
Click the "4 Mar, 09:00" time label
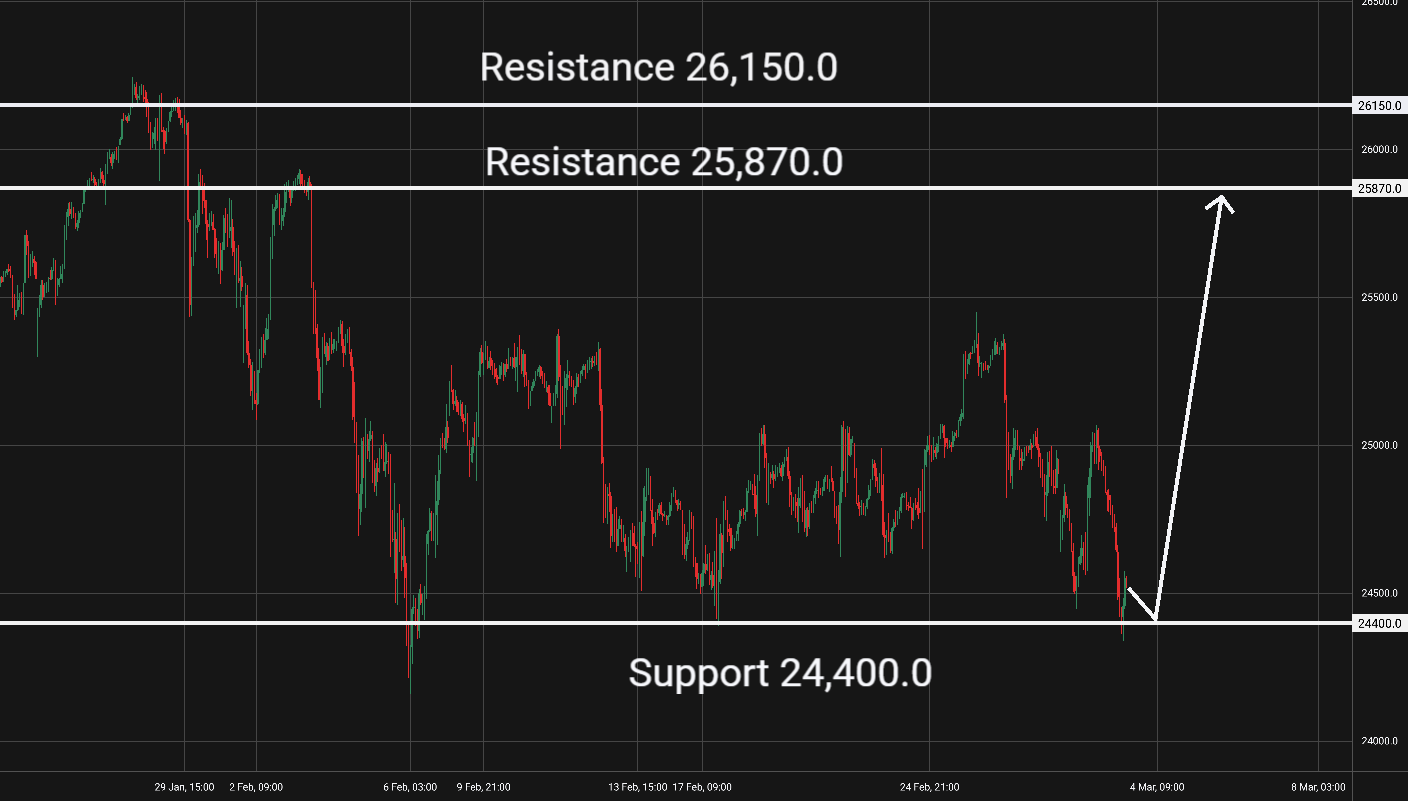pyautogui.click(x=1157, y=787)
